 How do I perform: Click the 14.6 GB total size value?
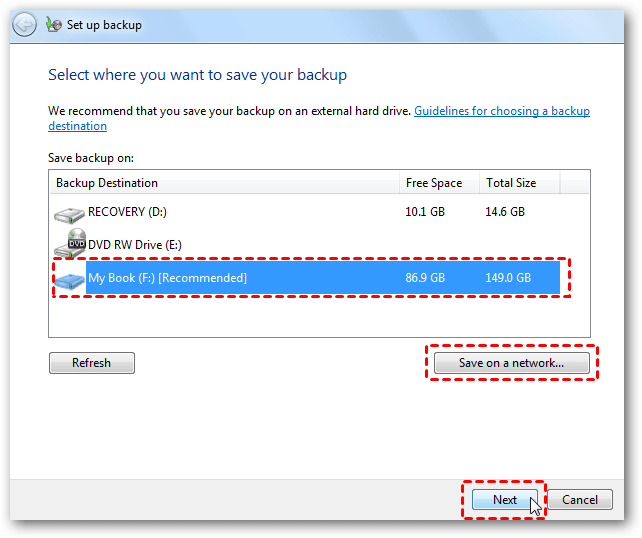point(505,212)
